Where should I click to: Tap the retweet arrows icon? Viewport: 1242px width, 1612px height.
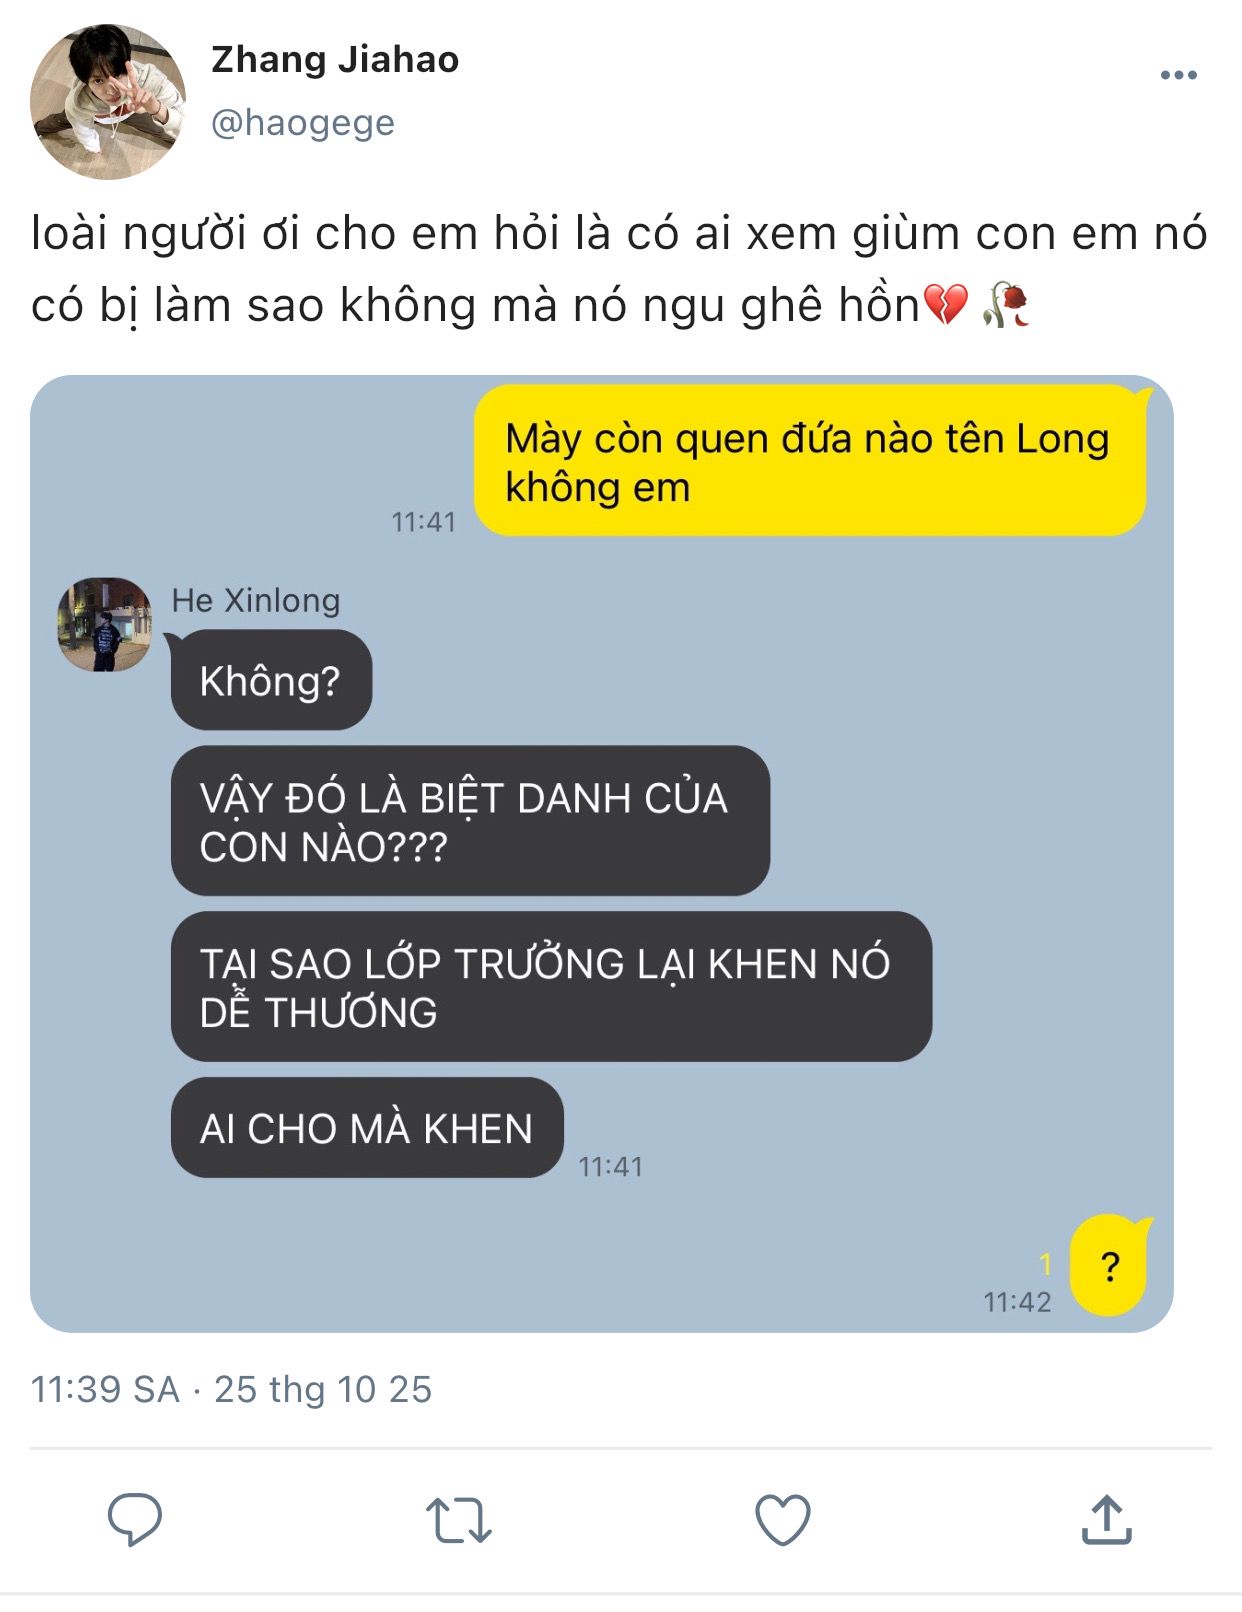click(x=458, y=1520)
